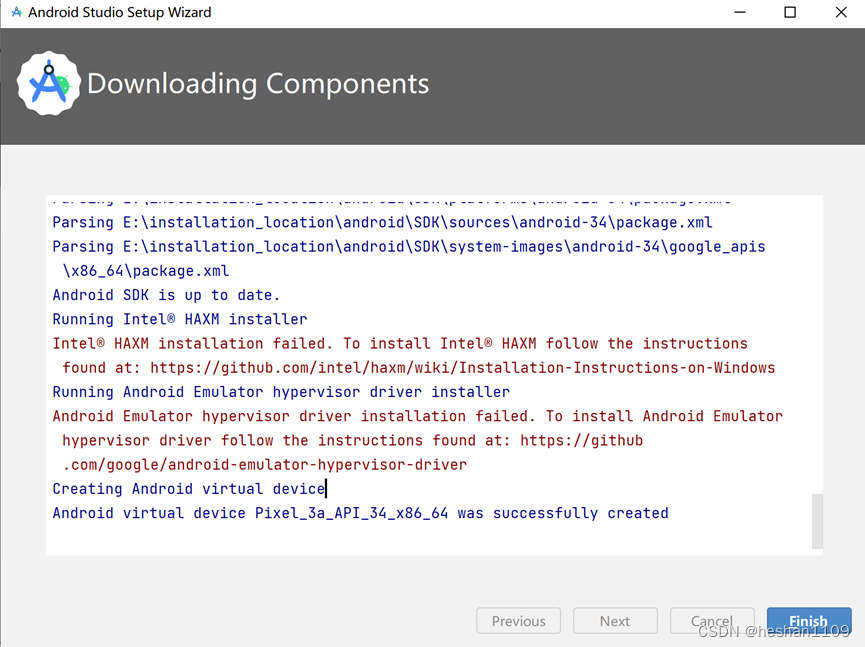Select the Android SDK is up to date line
Viewport: 865px width, 647px height.
(x=166, y=294)
